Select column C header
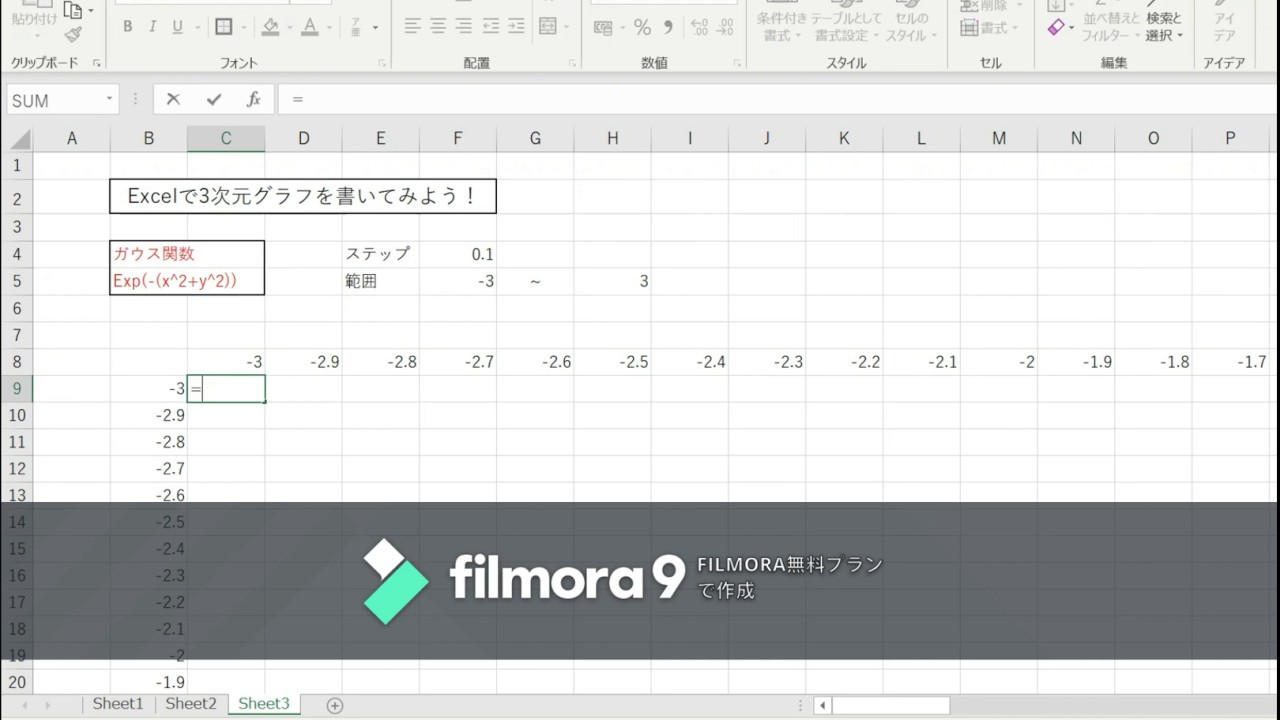Image resolution: width=1280 pixels, height=720 pixels. coord(226,139)
